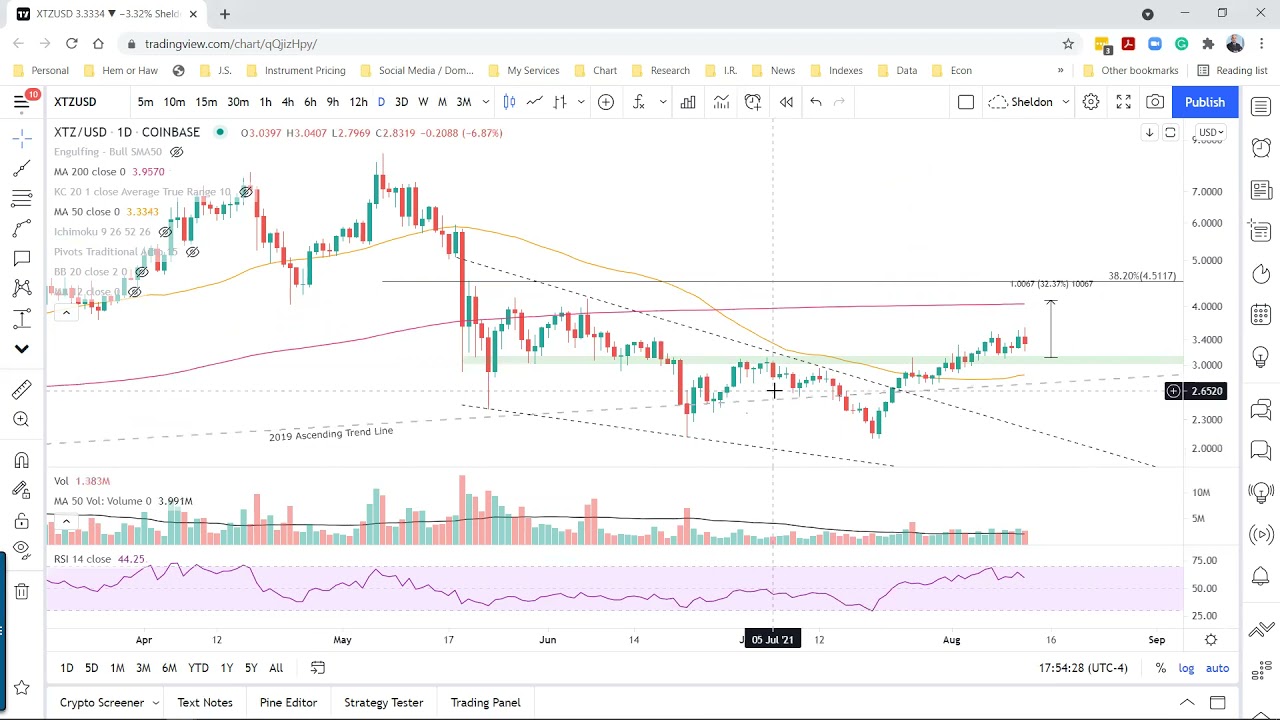Collapse the indicator legend list
The width and height of the screenshot is (1280, 720).
click(x=66, y=313)
